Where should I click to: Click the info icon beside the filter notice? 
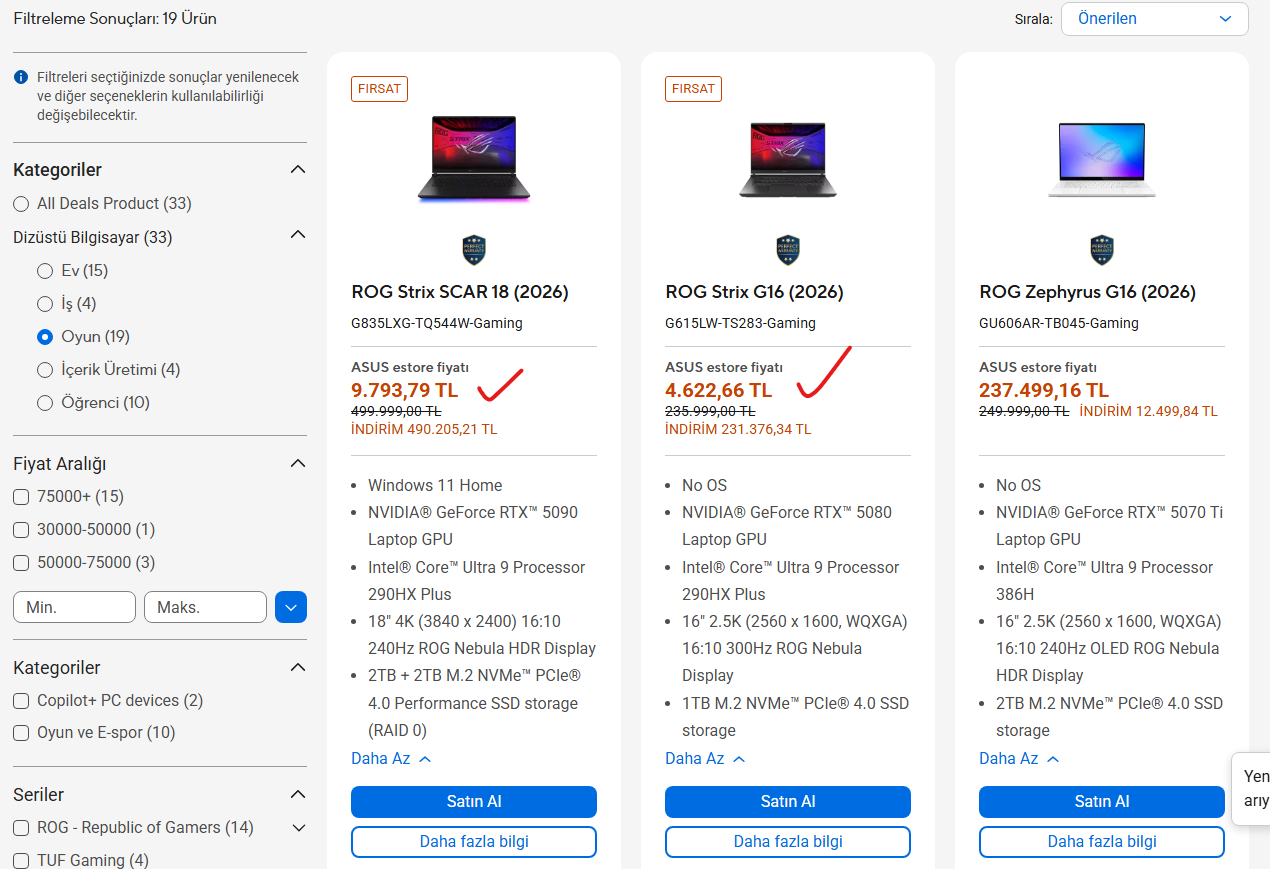20,77
